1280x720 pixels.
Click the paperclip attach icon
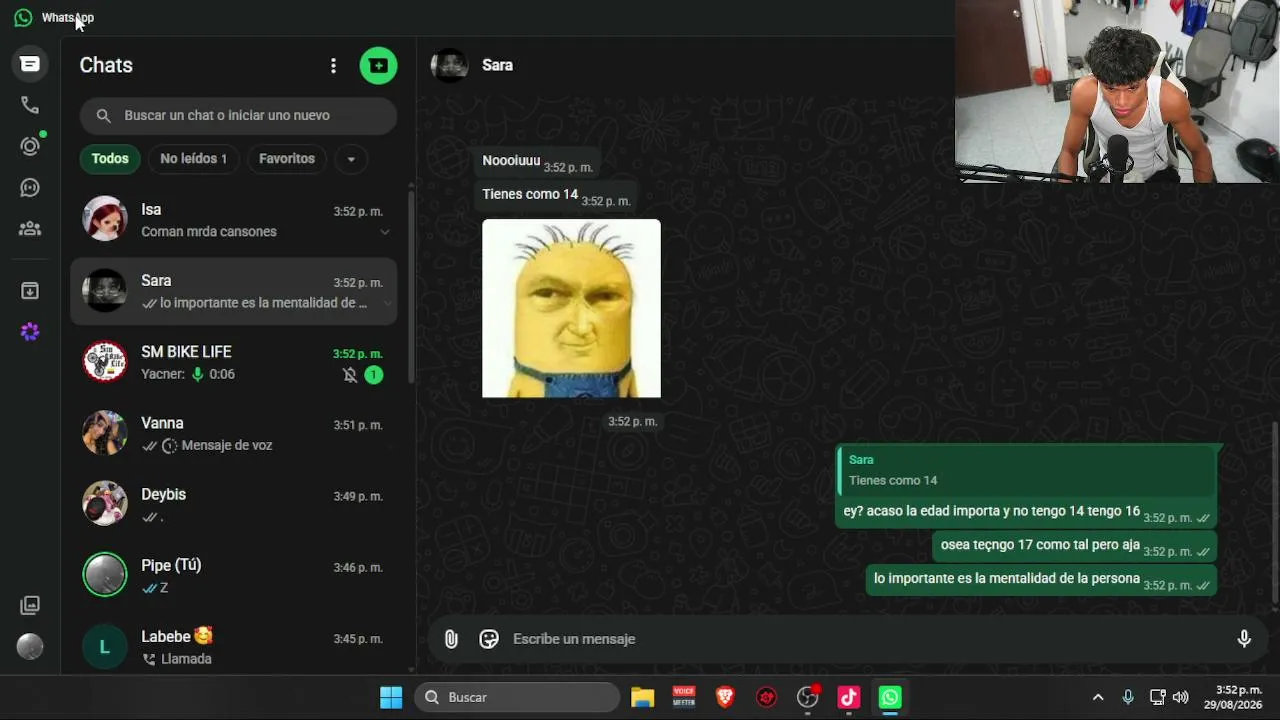click(451, 639)
